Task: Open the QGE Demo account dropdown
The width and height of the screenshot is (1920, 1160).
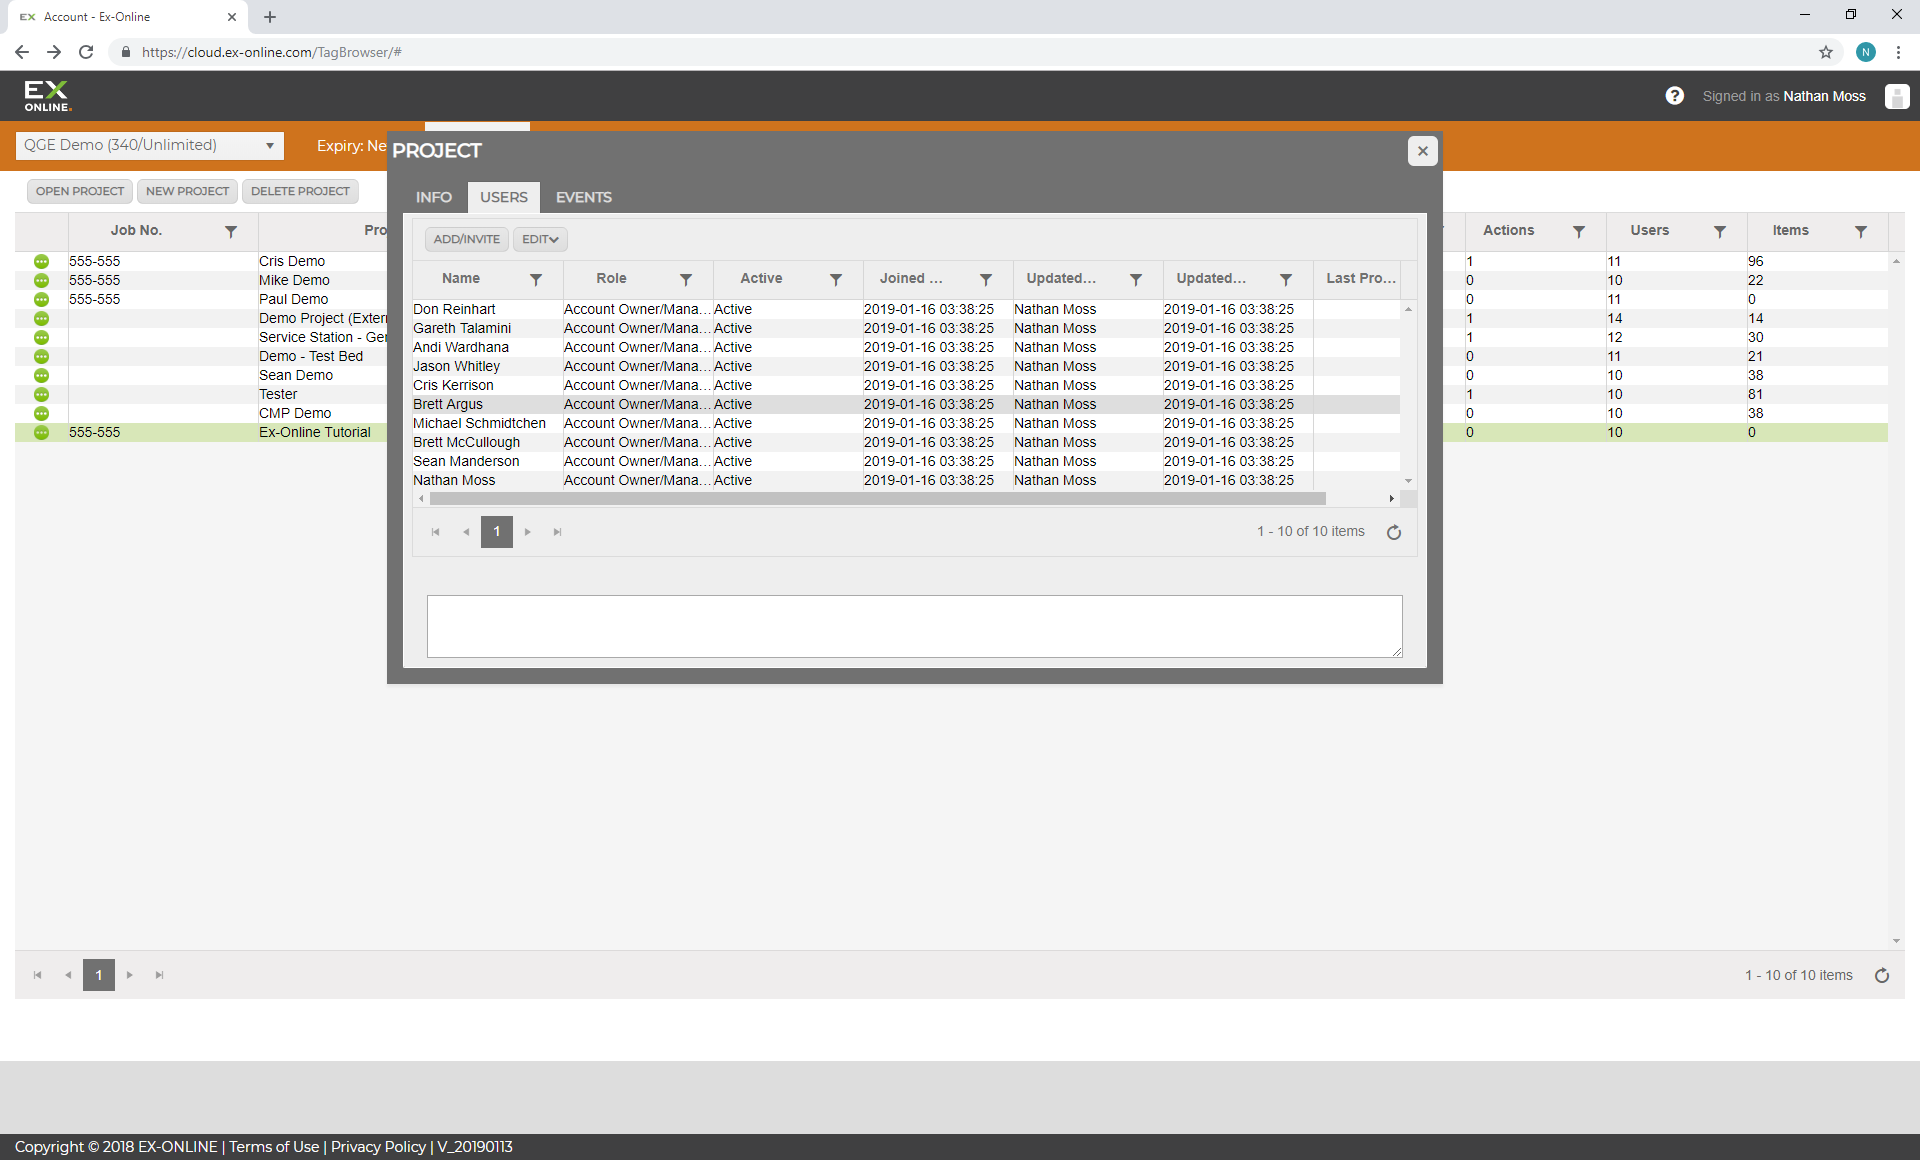Action: [150, 146]
